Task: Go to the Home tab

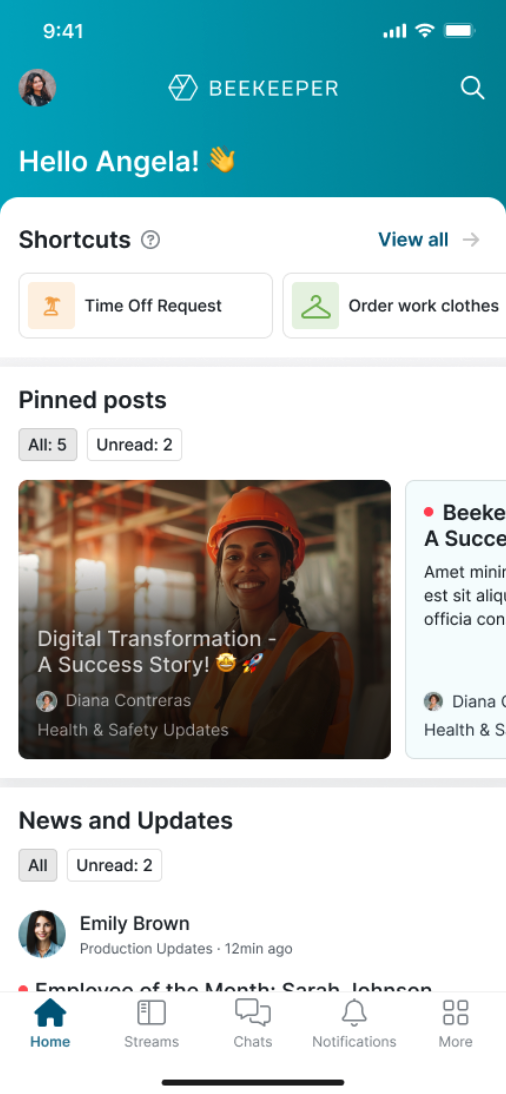Action: click(50, 1023)
